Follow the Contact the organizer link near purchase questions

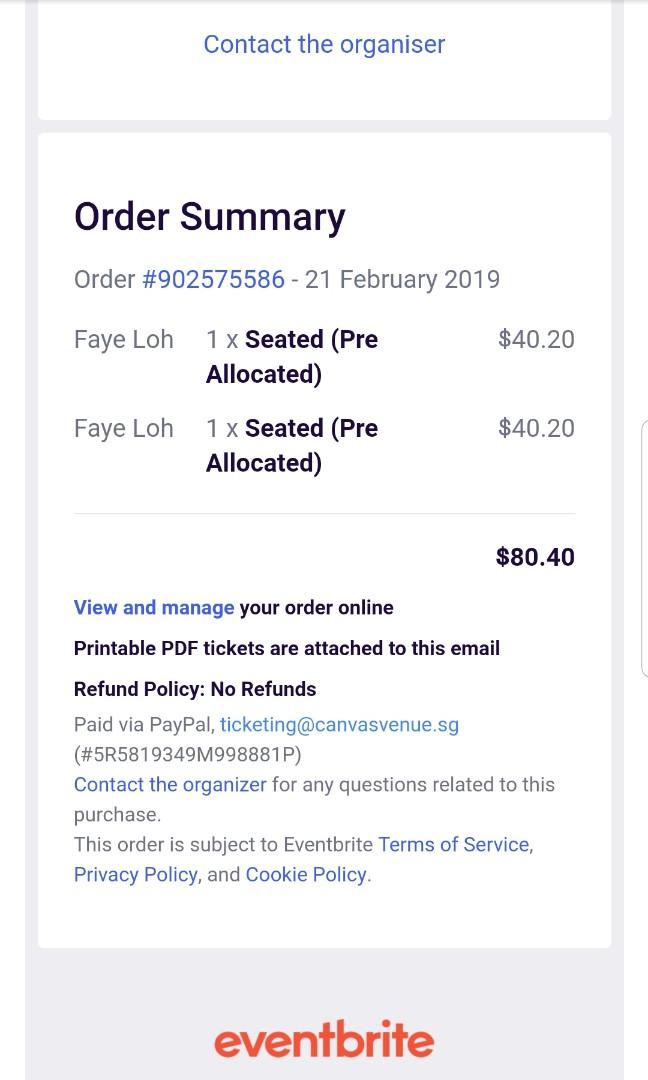click(x=170, y=785)
